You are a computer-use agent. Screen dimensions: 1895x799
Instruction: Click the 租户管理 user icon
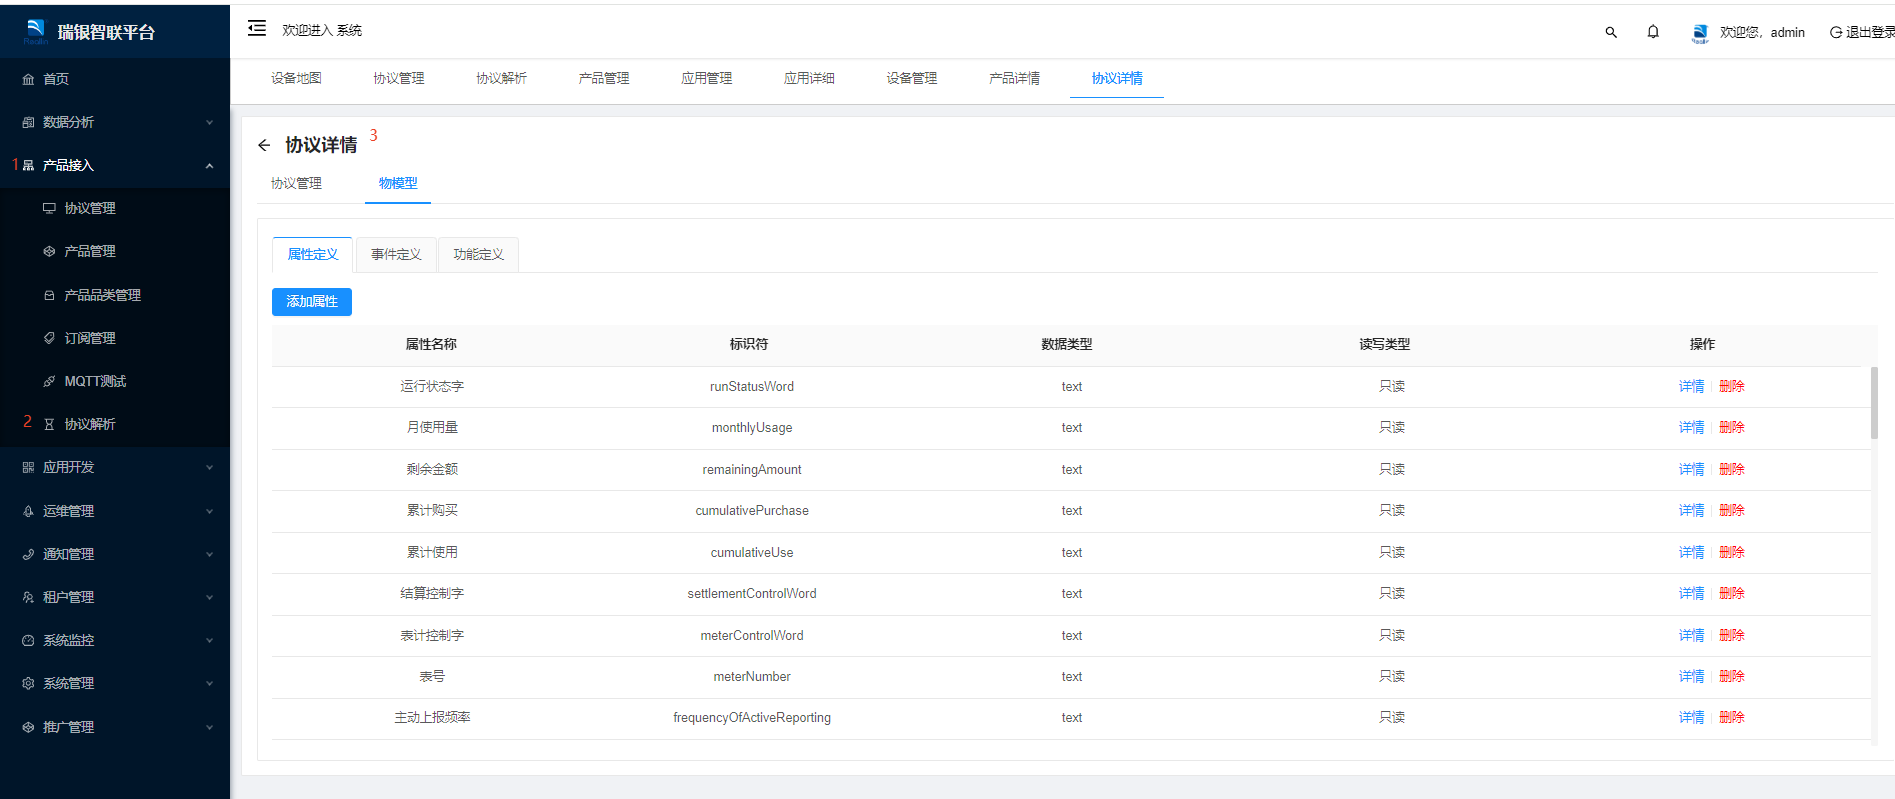[x=28, y=597]
